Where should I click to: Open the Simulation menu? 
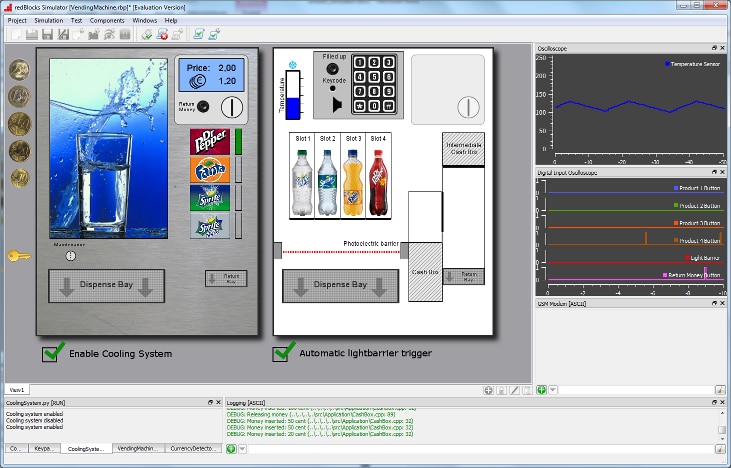click(48, 20)
